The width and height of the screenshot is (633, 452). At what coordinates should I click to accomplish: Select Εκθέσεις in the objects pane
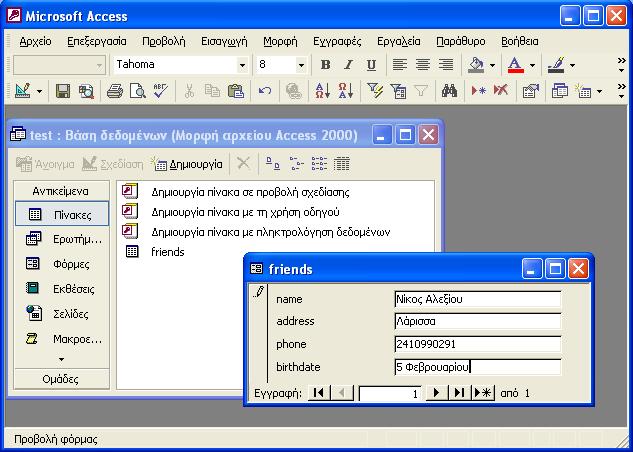click(62, 289)
